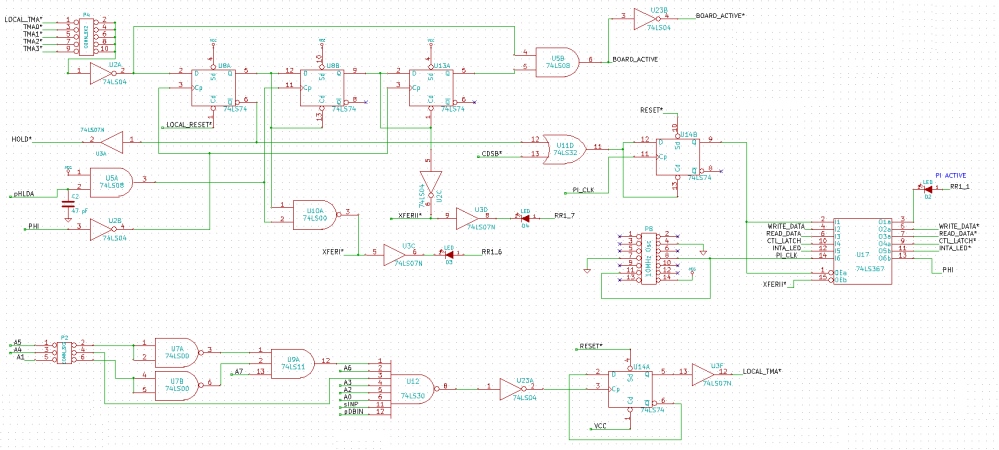Click the A7 input label

(x=238, y=371)
